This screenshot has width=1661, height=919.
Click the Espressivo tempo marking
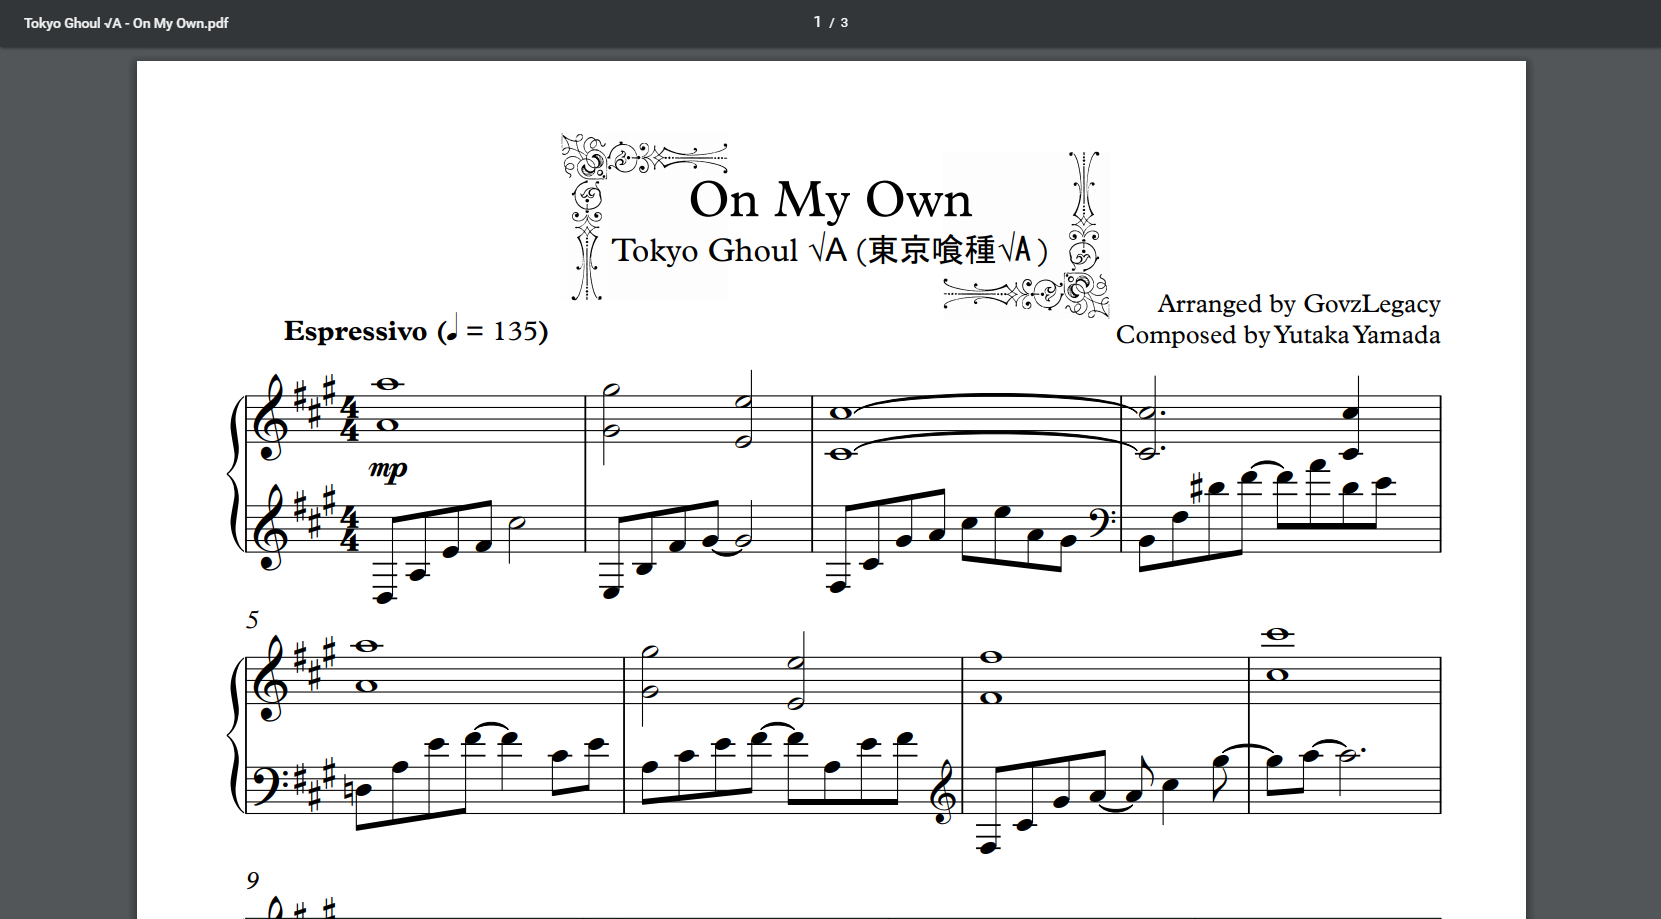pyautogui.click(x=355, y=331)
